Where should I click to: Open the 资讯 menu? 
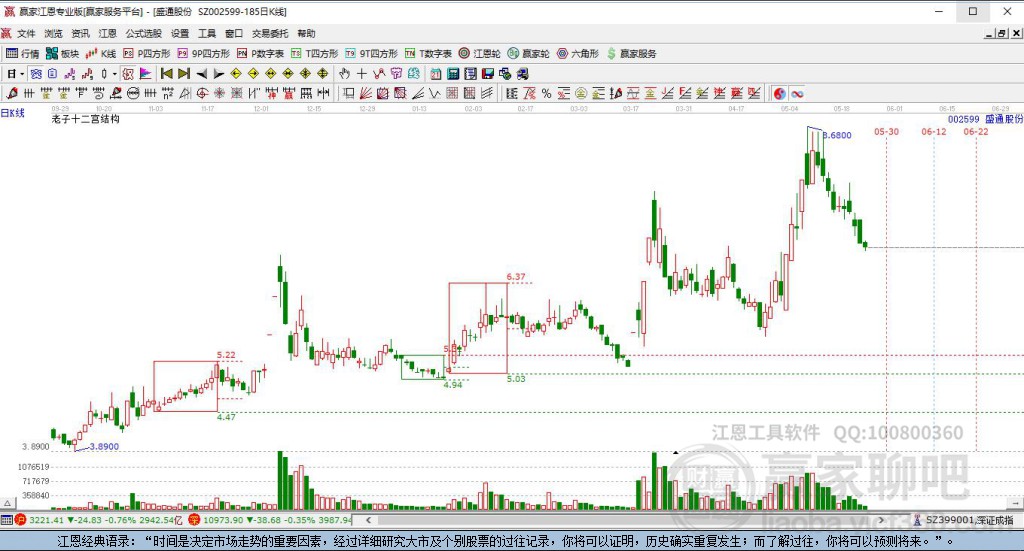click(80, 33)
